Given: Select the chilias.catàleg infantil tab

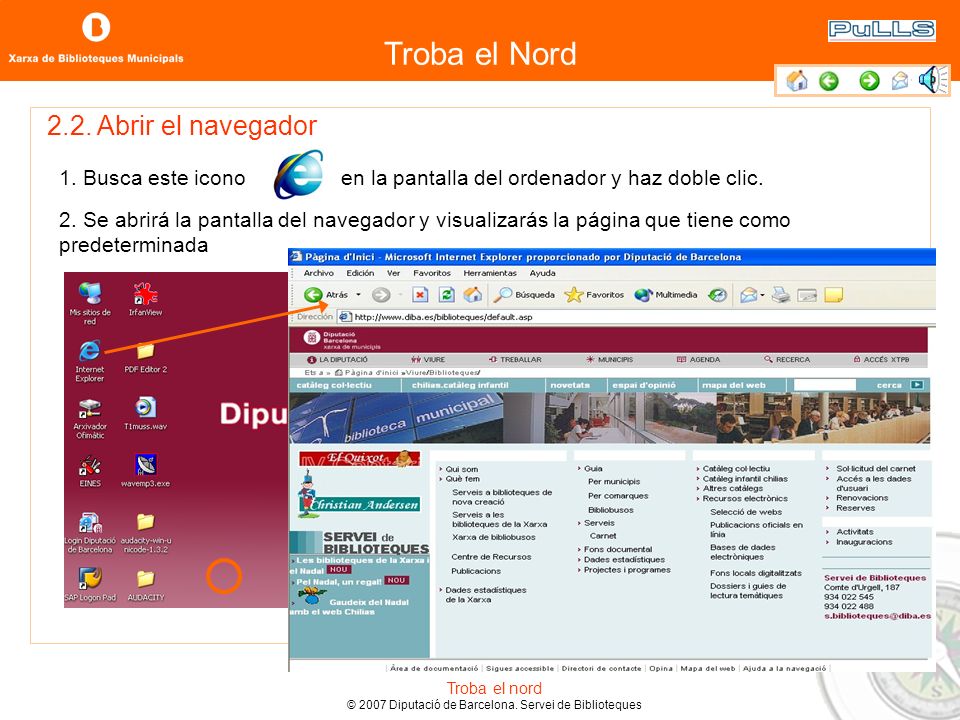Looking at the screenshot, I should (x=460, y=385).
